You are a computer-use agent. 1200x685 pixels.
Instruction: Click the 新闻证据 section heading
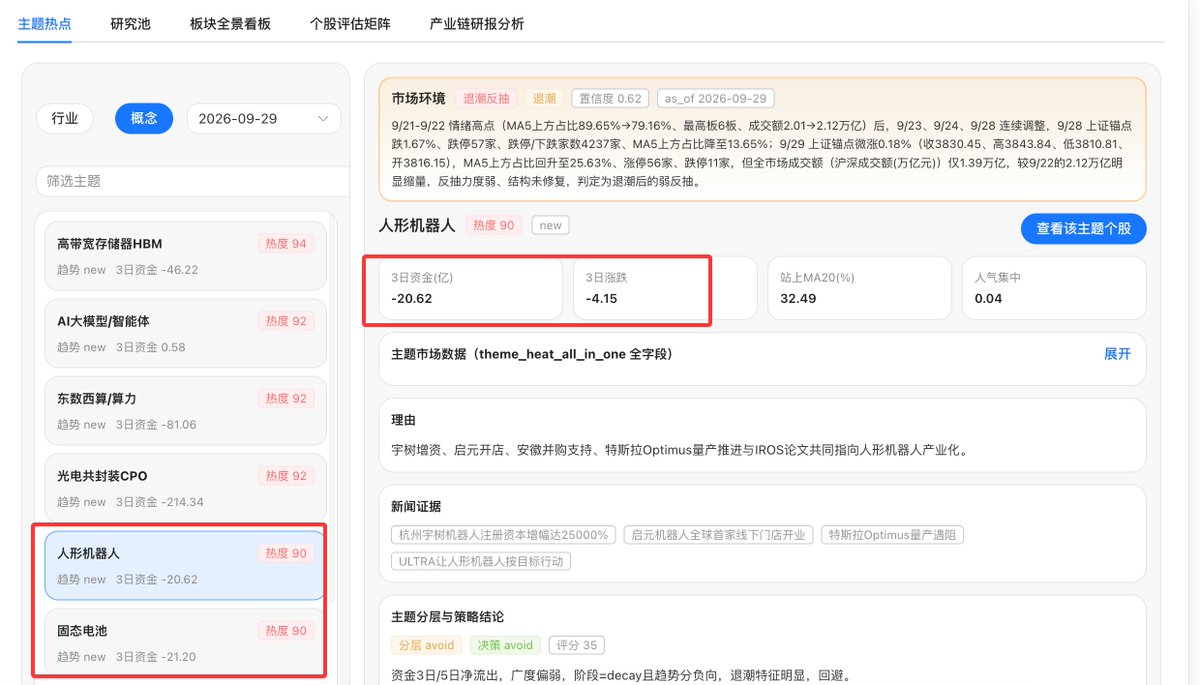416,507
